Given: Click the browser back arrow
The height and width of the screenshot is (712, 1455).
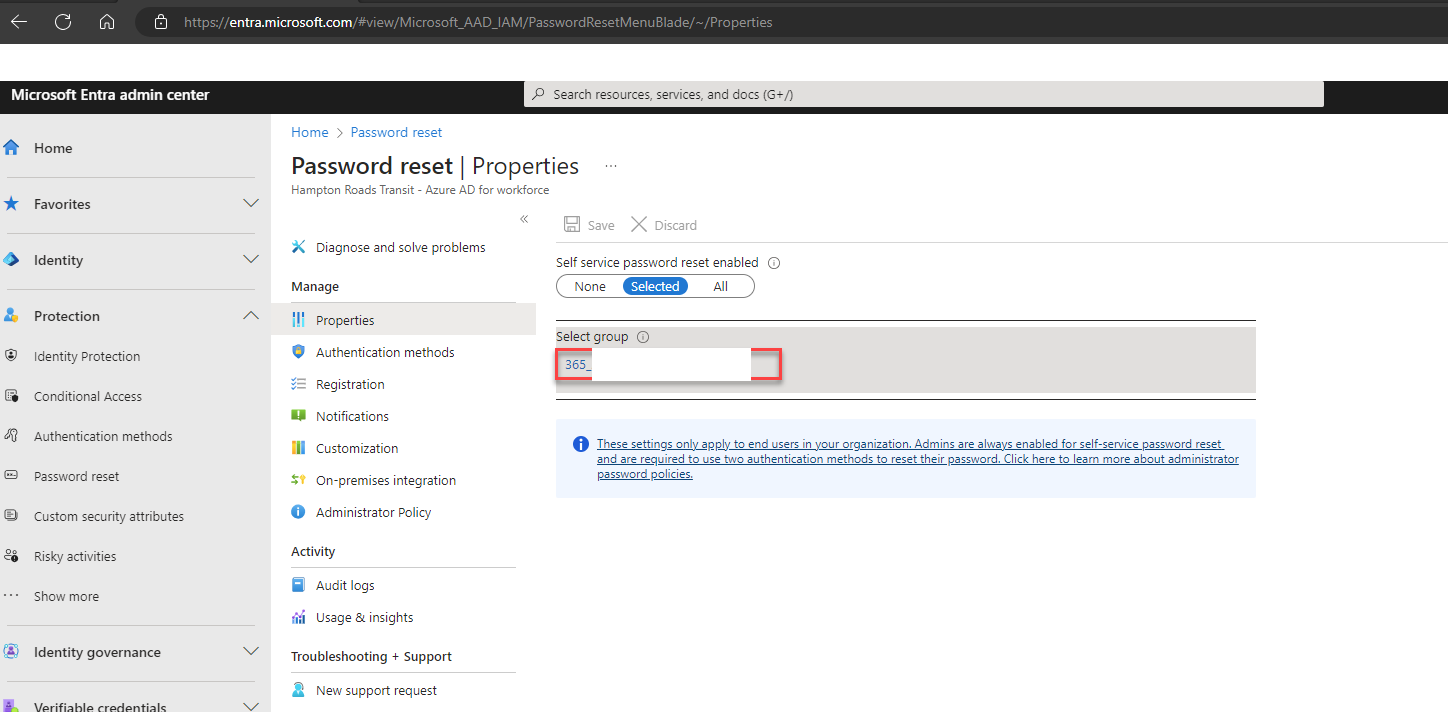Looking at the screenshot, I should (19, 22).
